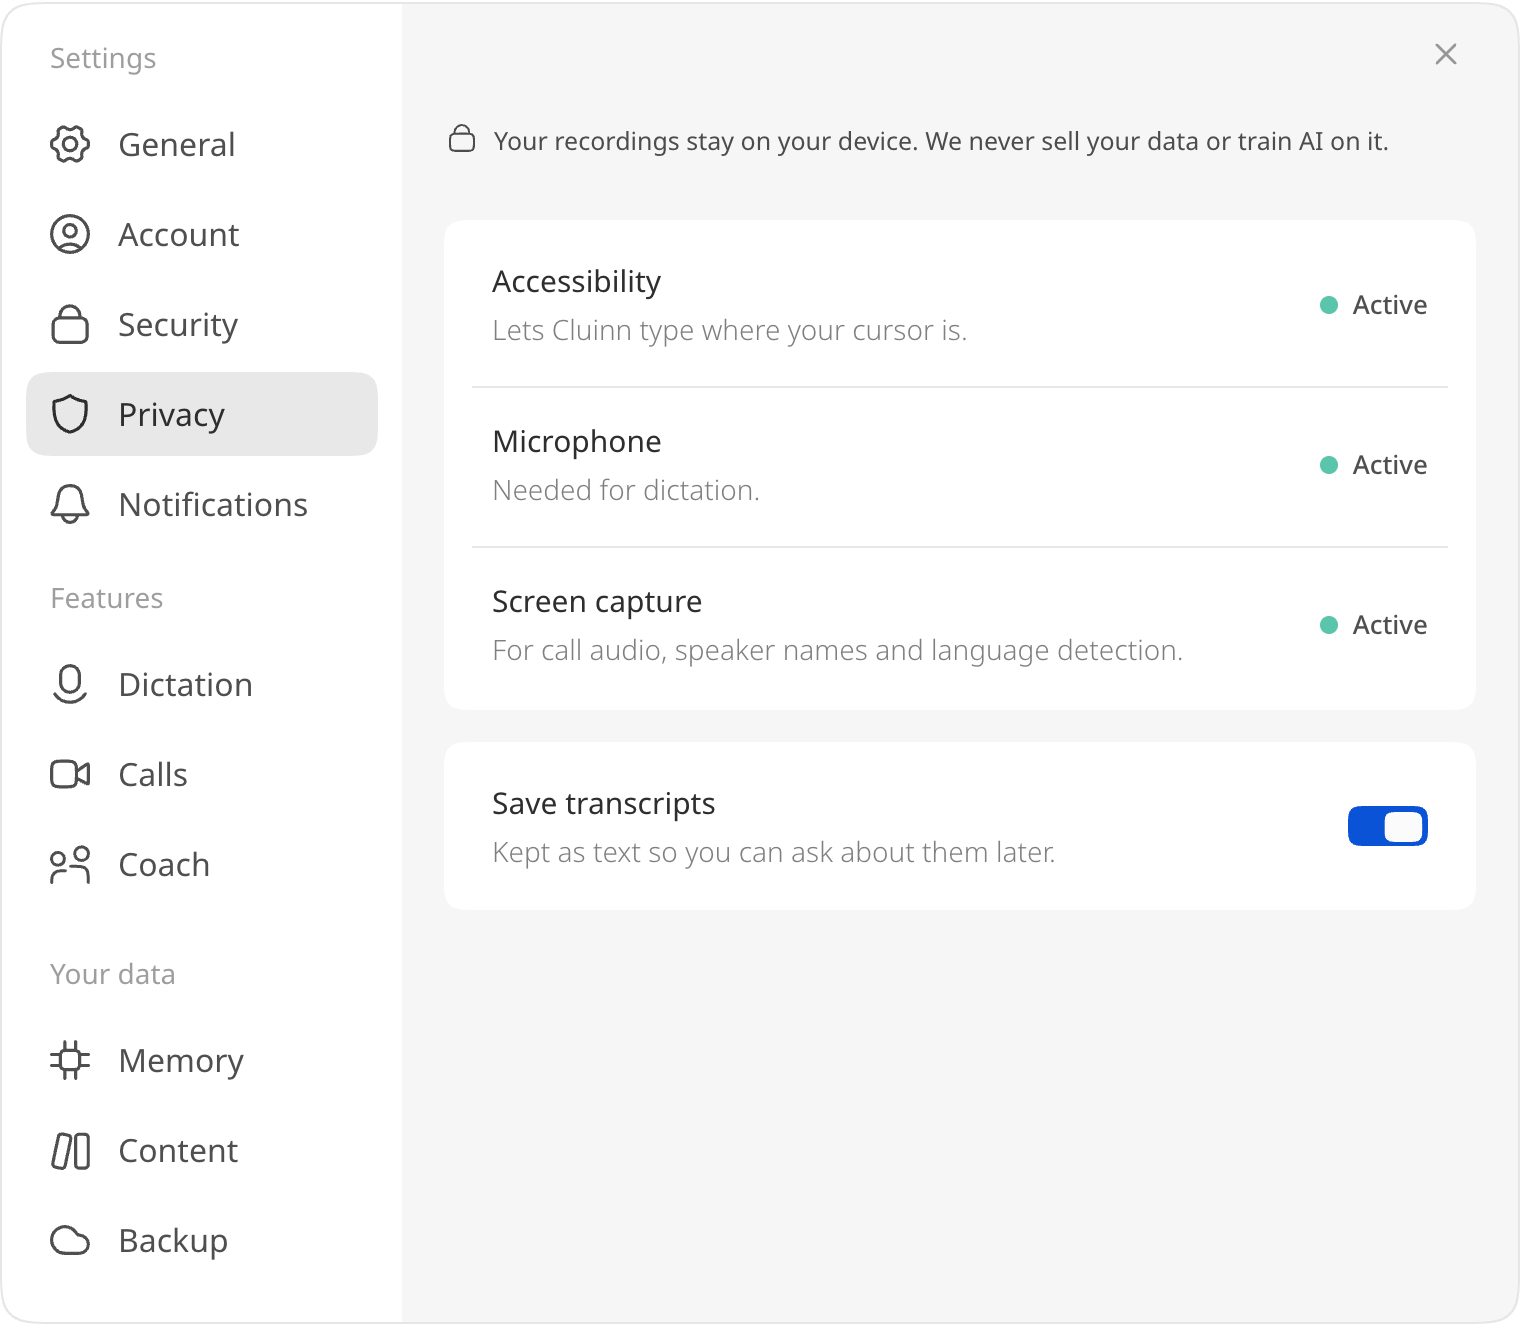Viewport: 1520px width, 1324px height.
Task: Click the Calls video camera icon
Action: tap(70, 775)
